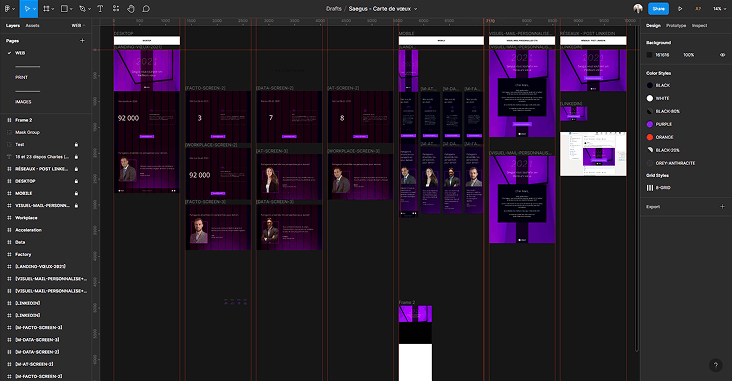Click the file title Saegus - Carte de vœux
Screen dimensions: 732x381
click(x=380, y=9)
